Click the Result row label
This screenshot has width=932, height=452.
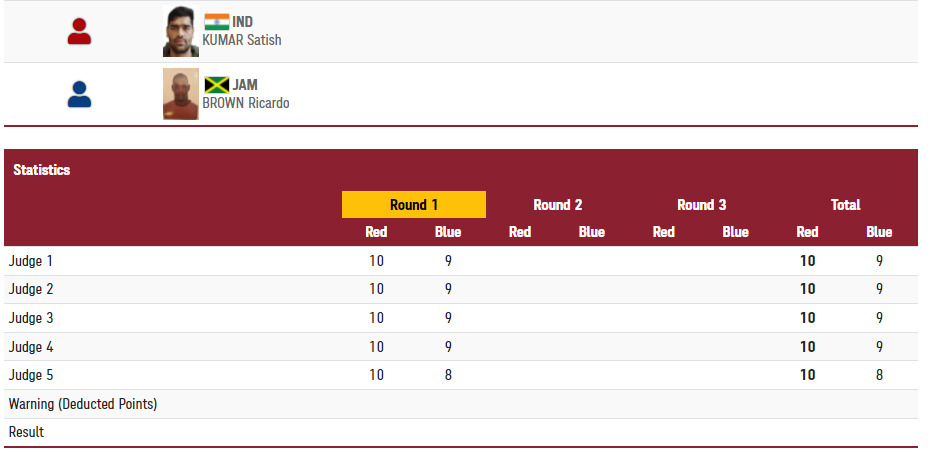point(26,433)
